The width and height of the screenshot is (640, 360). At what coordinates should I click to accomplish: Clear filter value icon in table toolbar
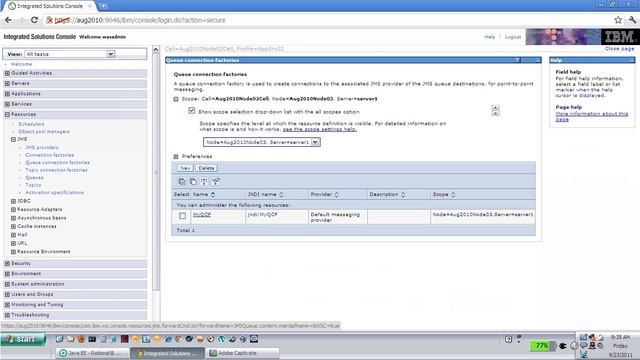pyautogui.click(x=216, y=181)
